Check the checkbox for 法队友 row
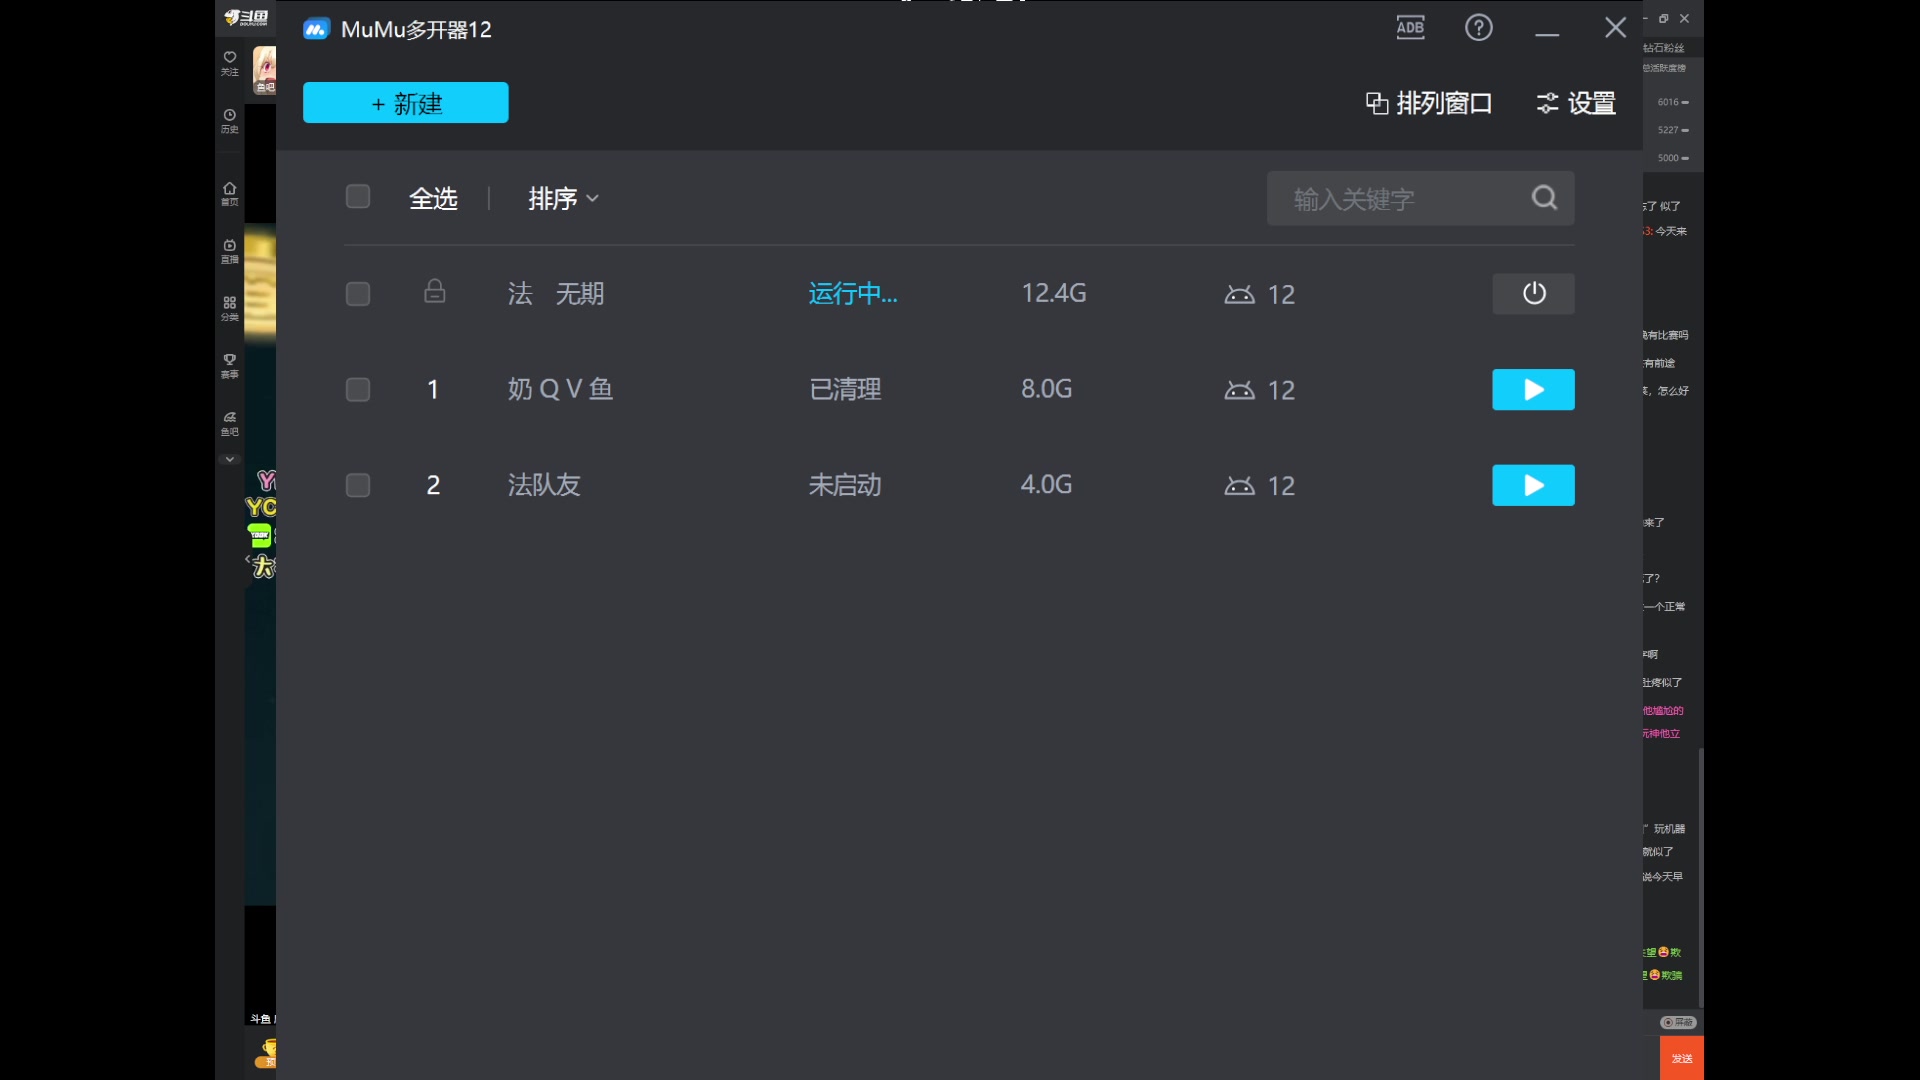Image resolution: width=1920 pixels, height=1080 pixels. pos(357,485)
